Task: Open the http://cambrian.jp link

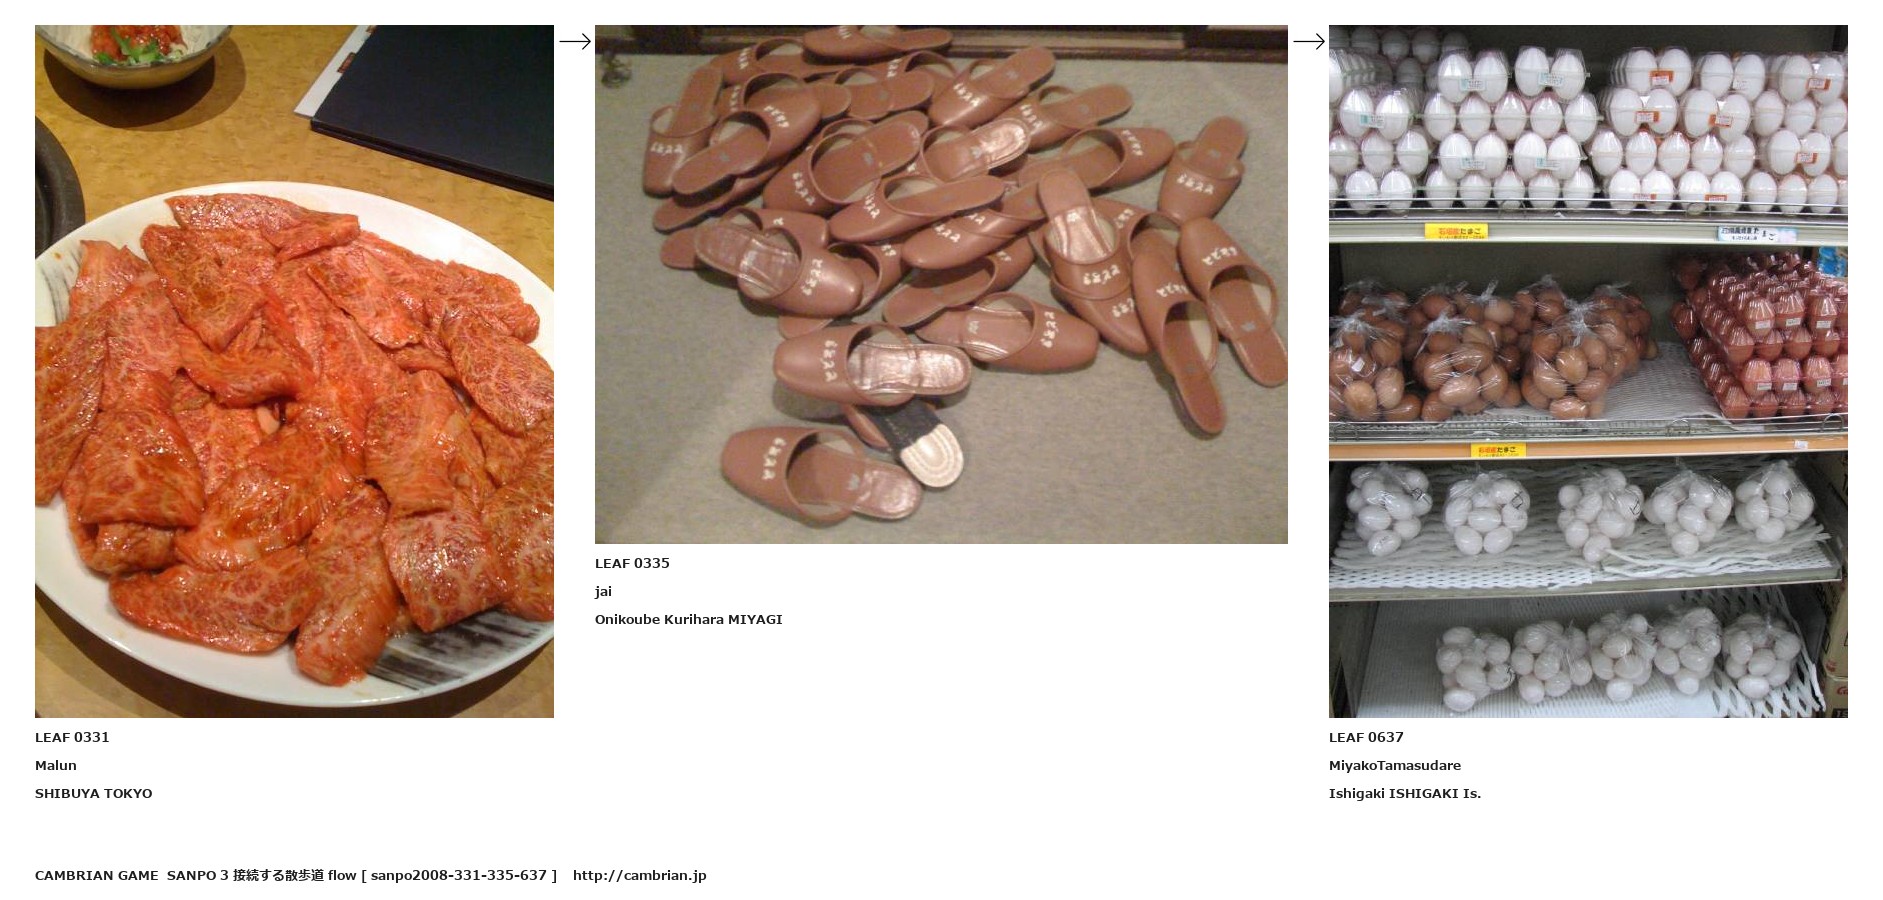Action: pos(640,875)
